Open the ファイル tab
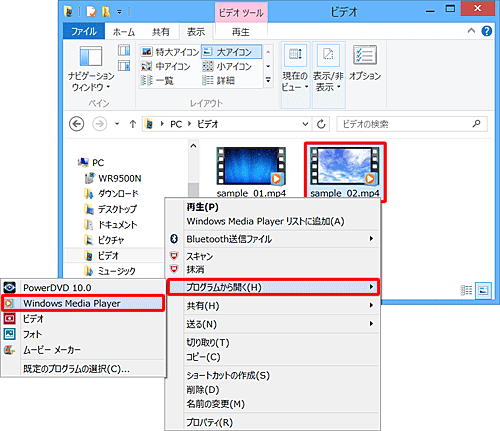Screen dimensions: 500x431 84,31
